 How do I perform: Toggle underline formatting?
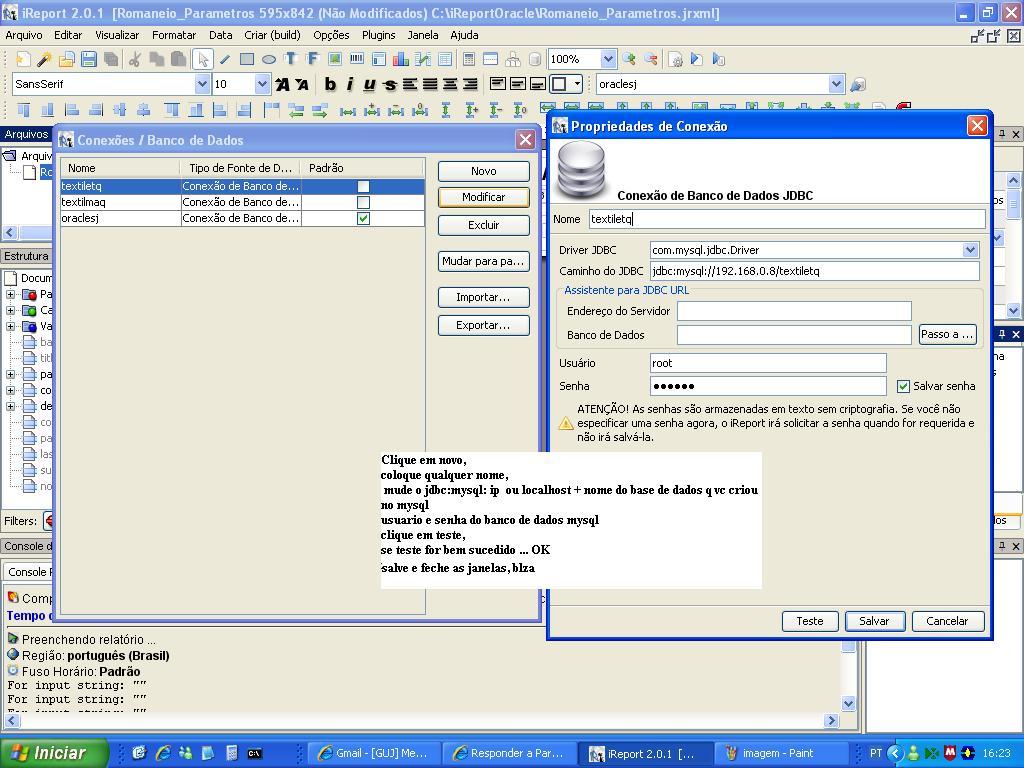tap(370, 84)
